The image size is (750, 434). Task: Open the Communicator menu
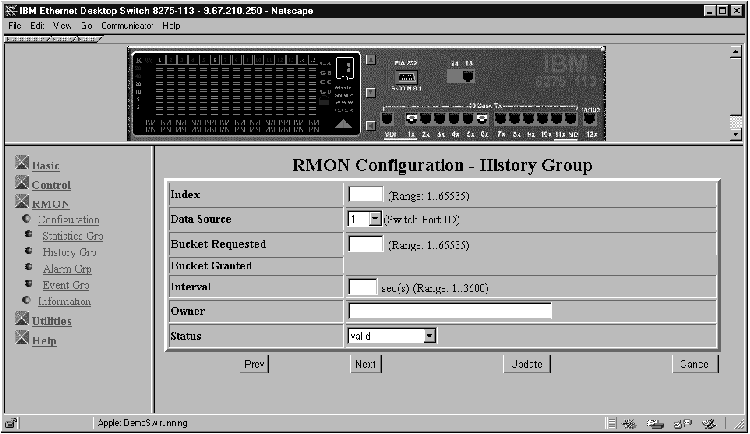tap(128, 25)
